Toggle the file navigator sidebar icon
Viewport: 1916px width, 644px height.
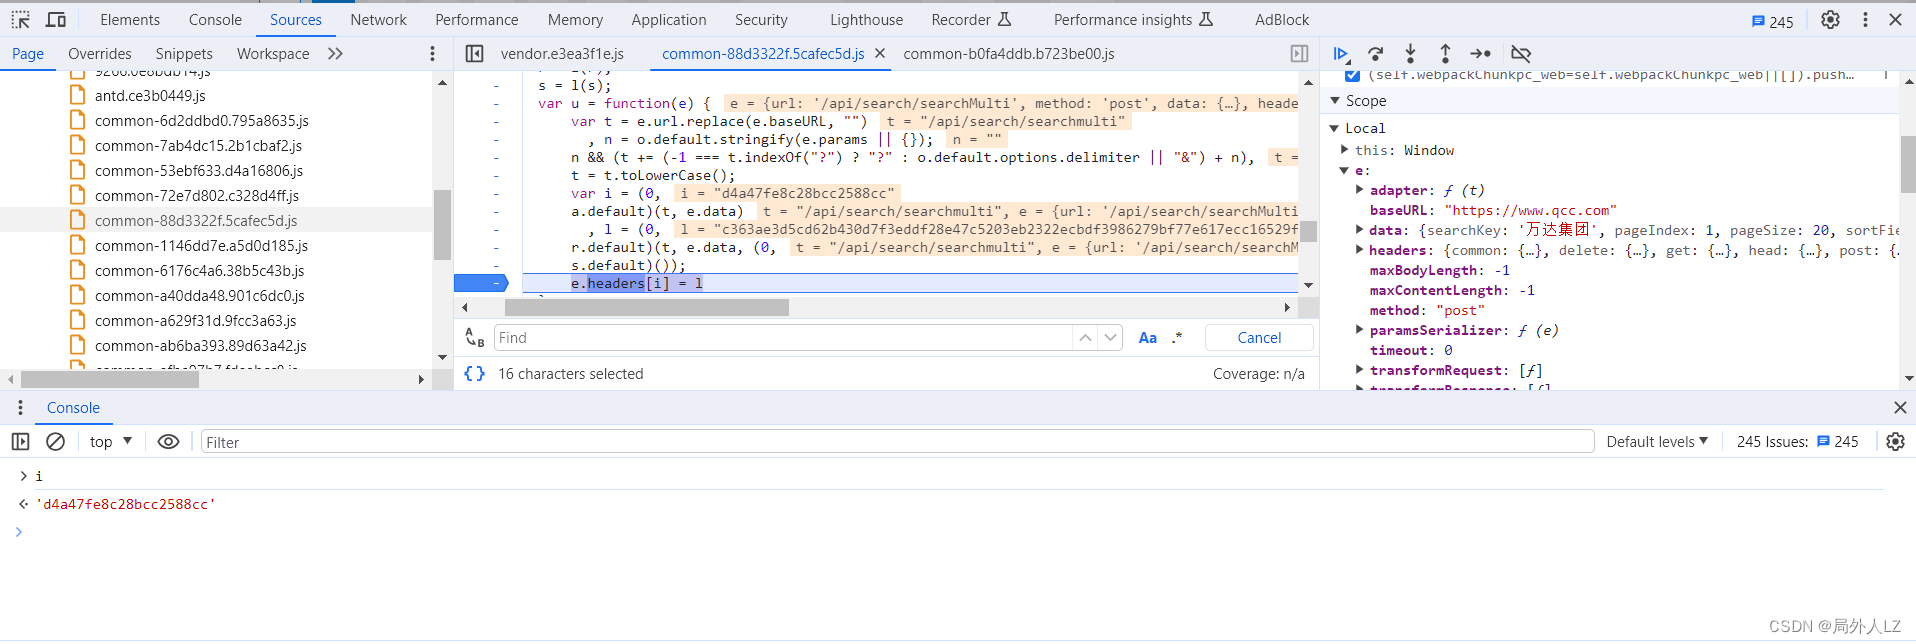pyautogui.click(x=475, y=54)
